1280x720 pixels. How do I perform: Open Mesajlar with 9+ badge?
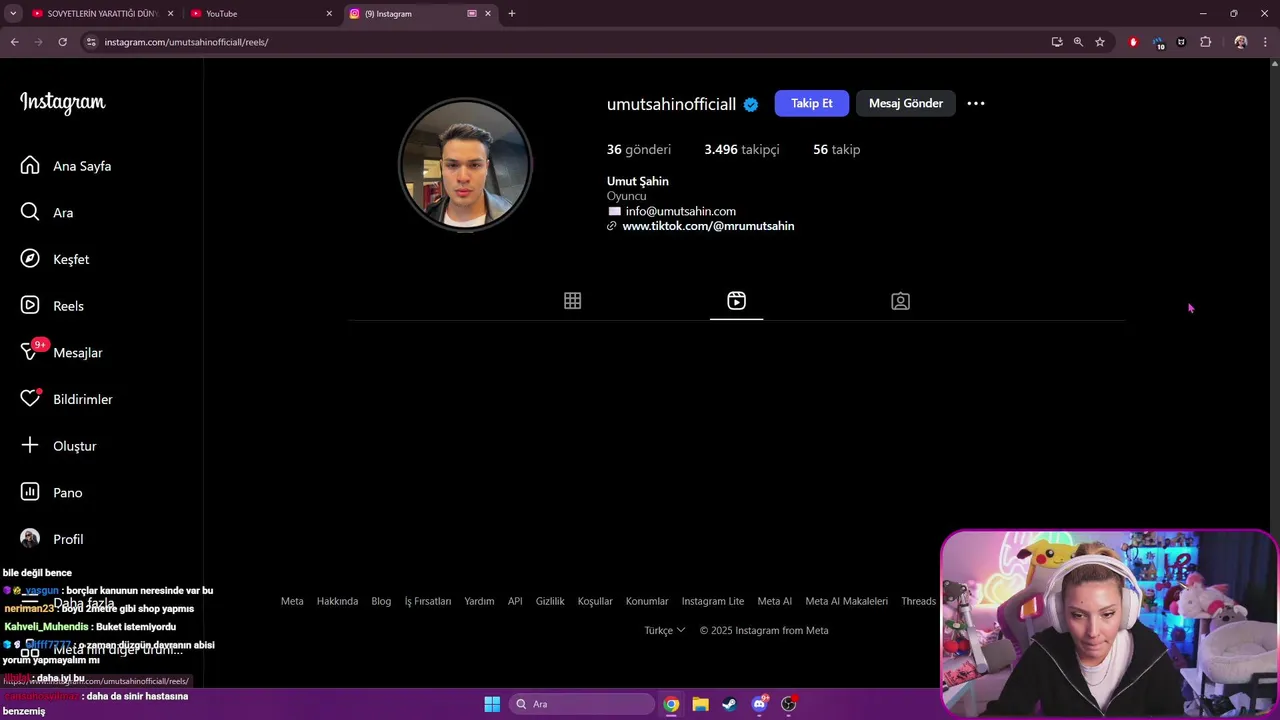[62, 352]
